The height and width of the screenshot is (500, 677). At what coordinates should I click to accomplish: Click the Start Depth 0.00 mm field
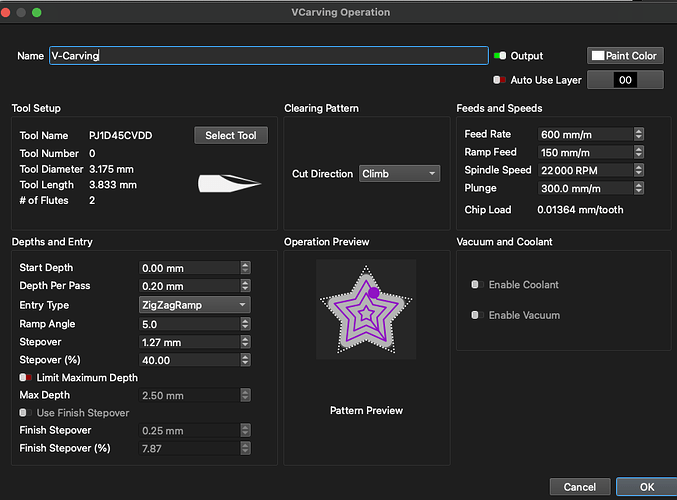click(x=190, y=268)
